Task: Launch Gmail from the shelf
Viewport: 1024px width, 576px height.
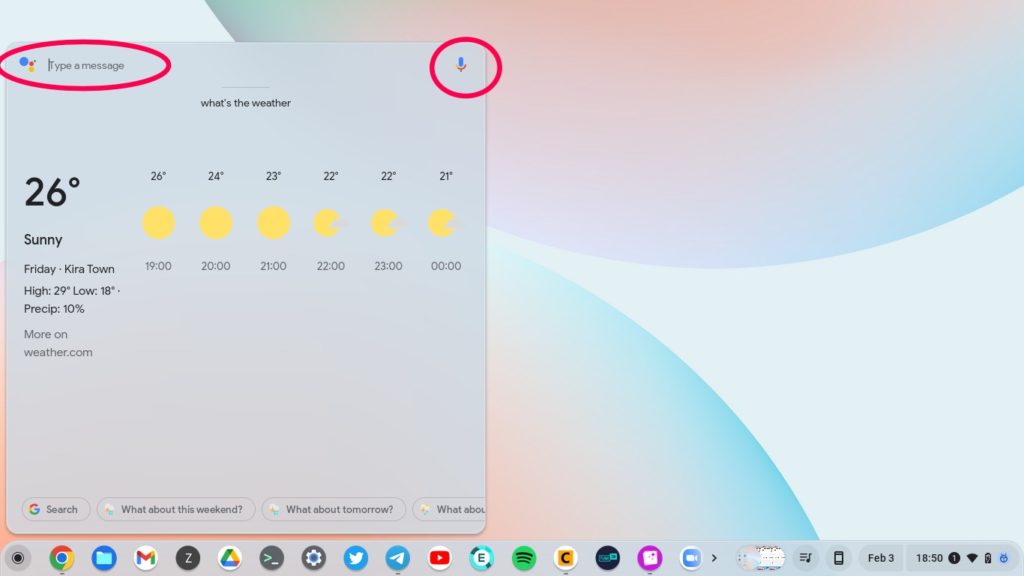Action: [x=146, y=558]
